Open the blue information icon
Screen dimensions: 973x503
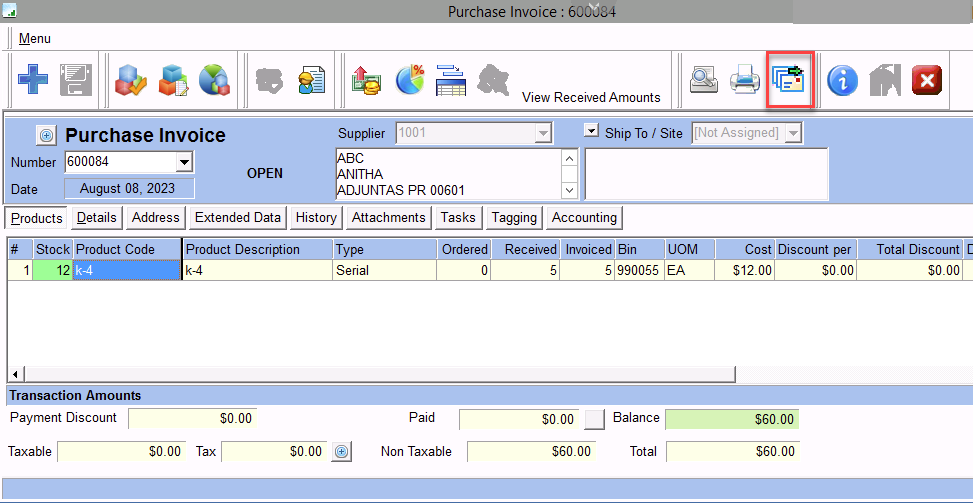tap(842, 79)
